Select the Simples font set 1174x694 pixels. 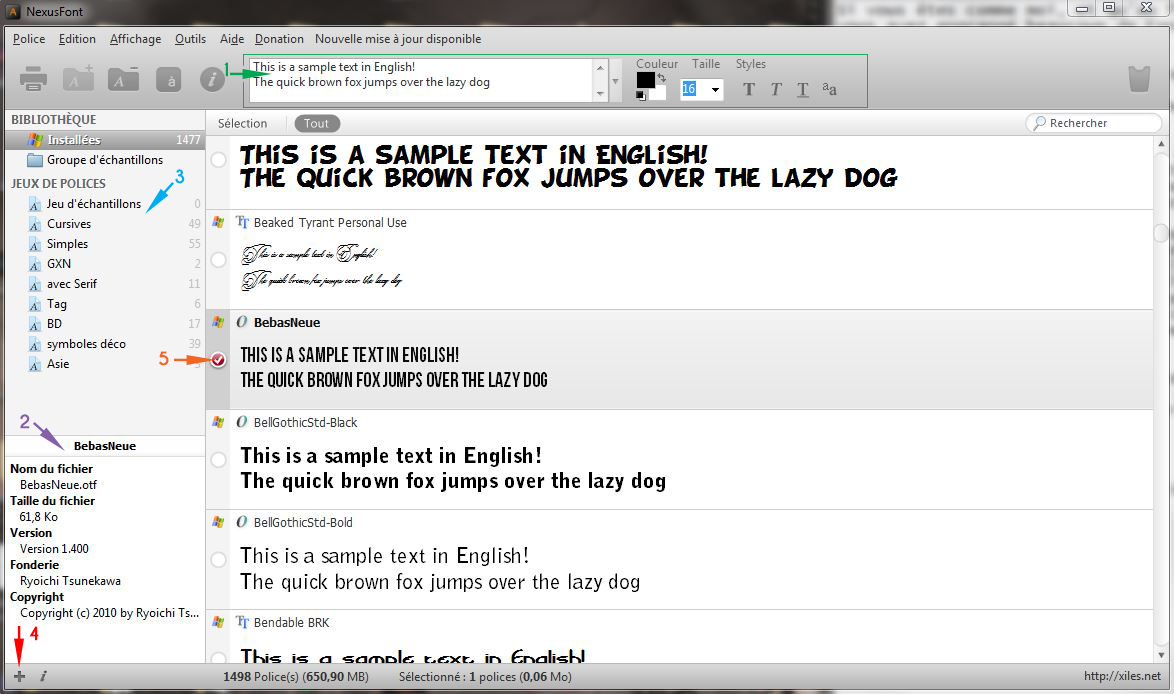tap(105, 244)
